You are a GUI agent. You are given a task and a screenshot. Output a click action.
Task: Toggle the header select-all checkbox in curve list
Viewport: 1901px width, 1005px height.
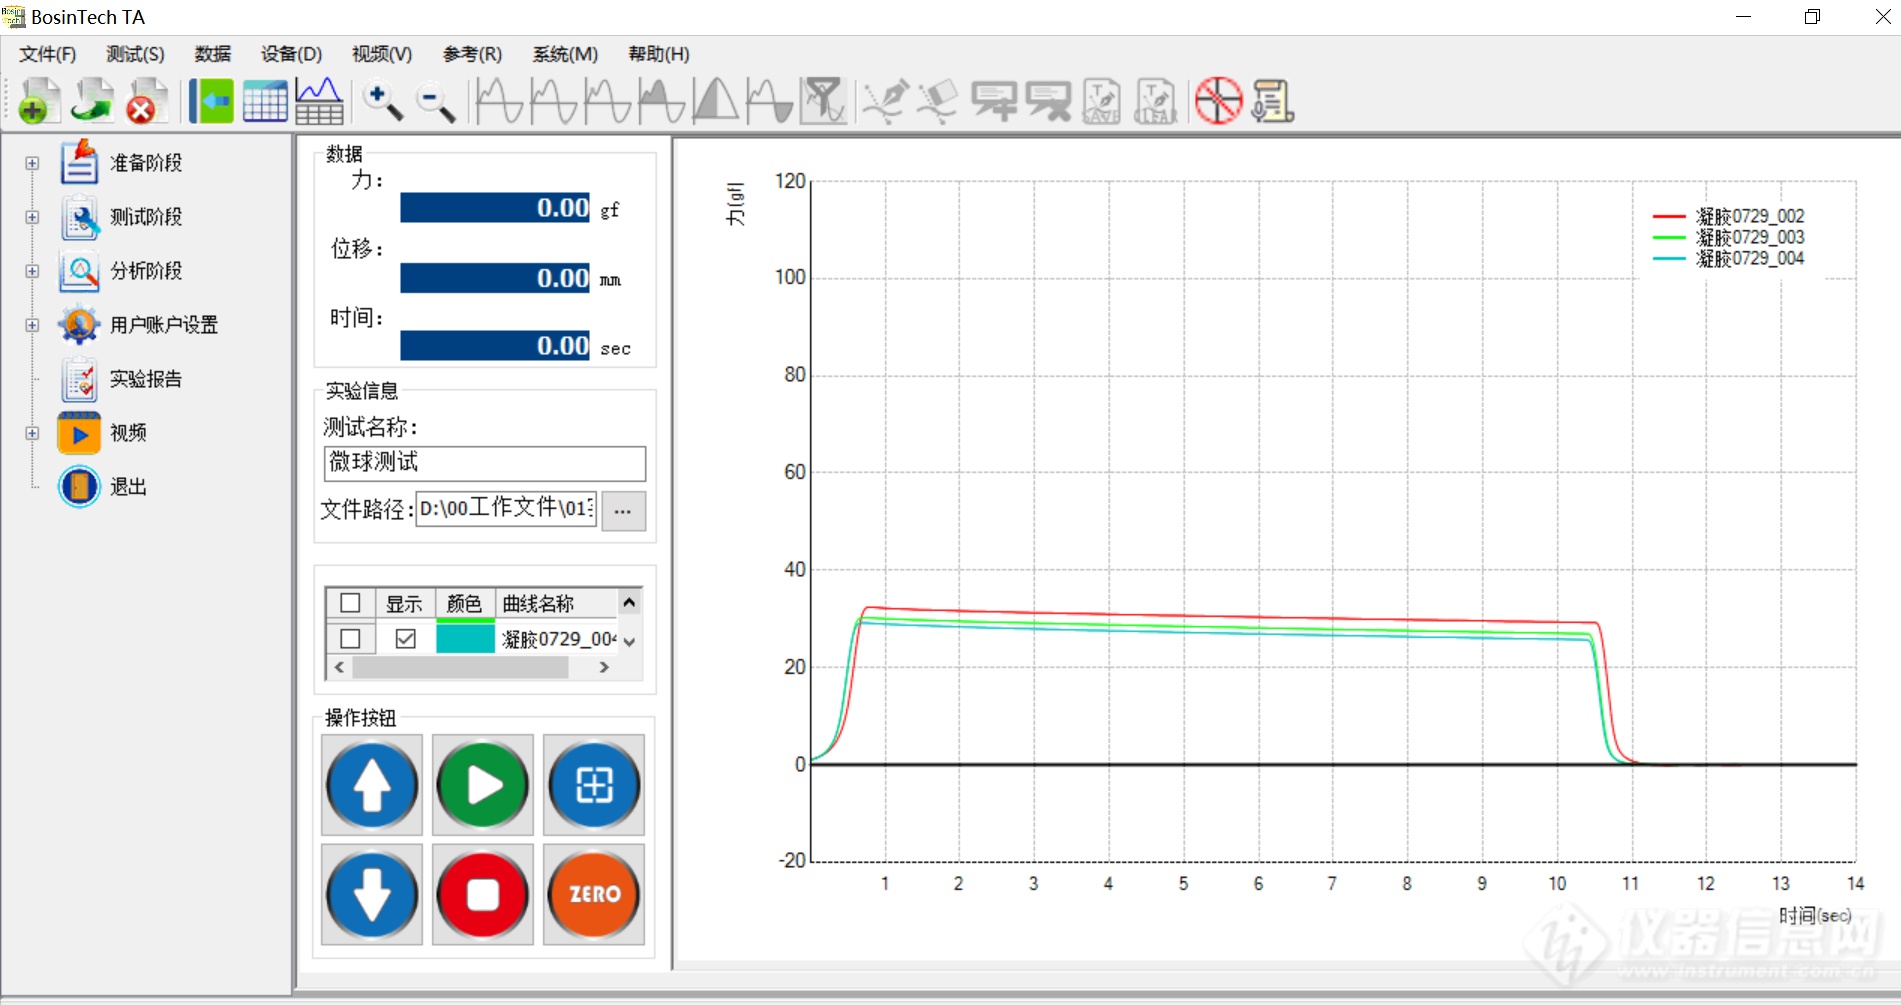click(x=350, y=603)
